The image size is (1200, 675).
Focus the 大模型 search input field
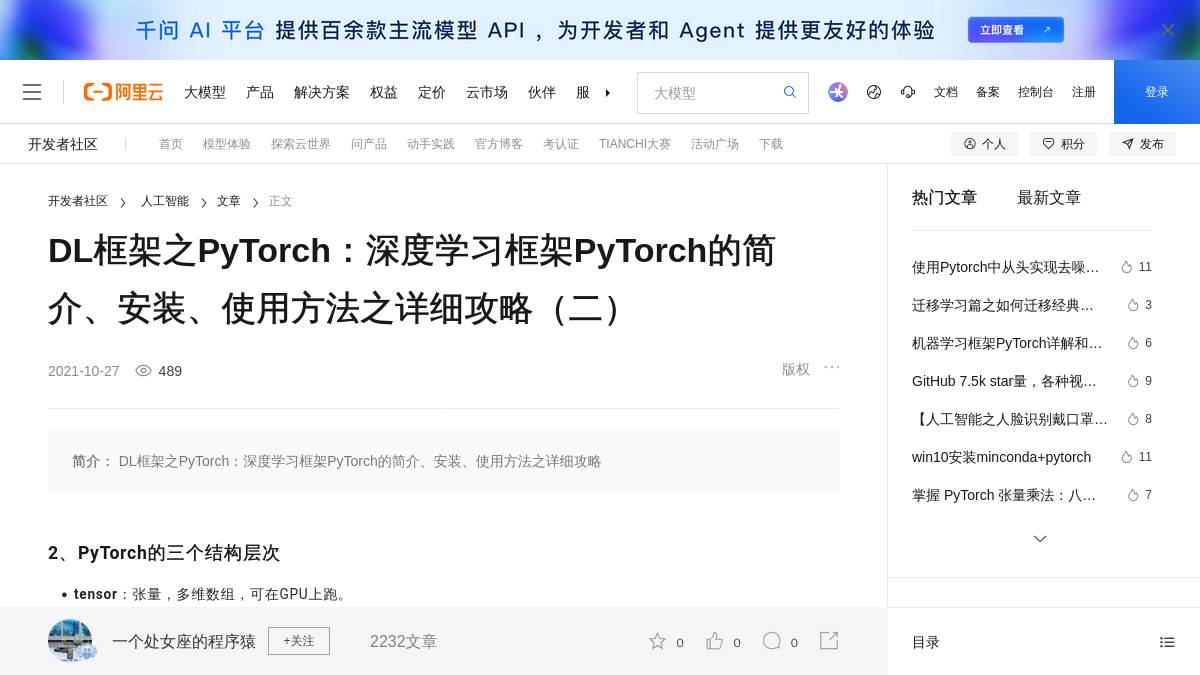click(x=710, y=93)
